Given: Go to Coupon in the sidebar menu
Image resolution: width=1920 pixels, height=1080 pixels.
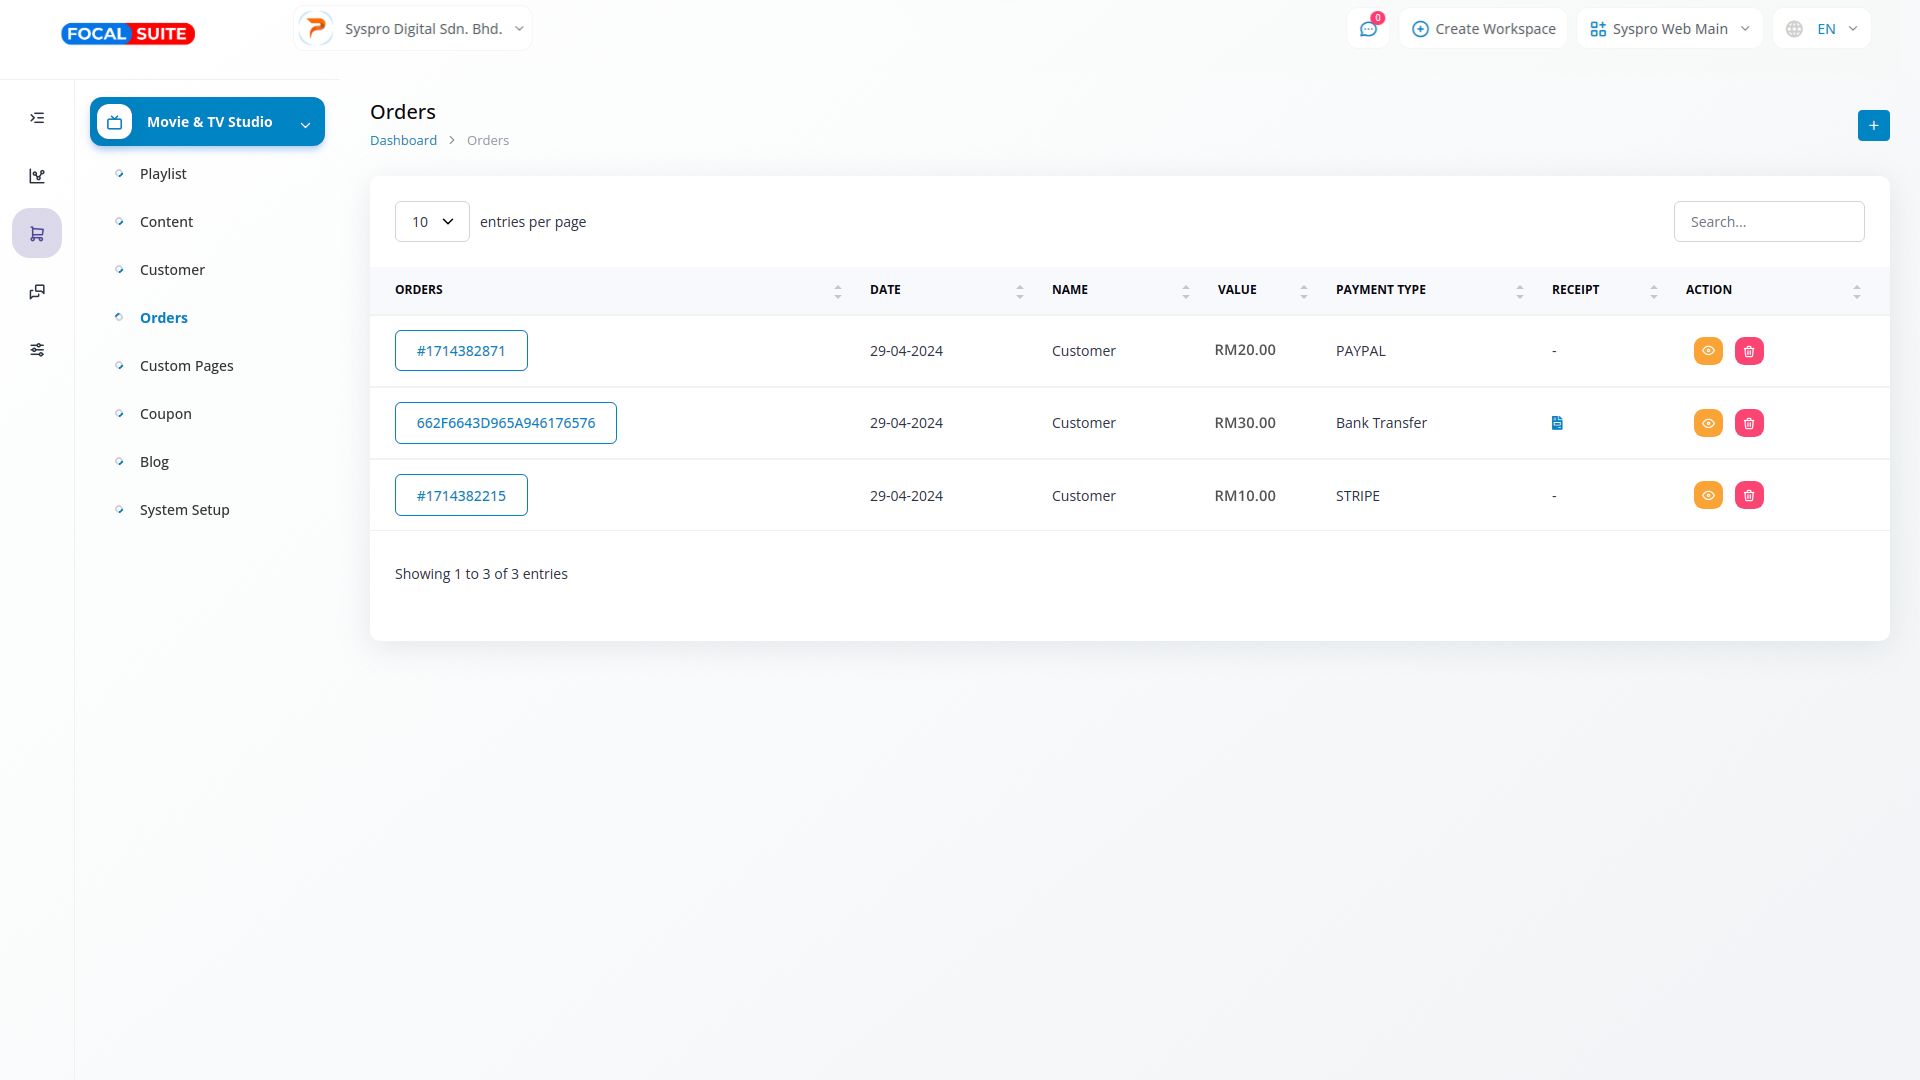Looking at the screenshot, I should coord(166,414).
